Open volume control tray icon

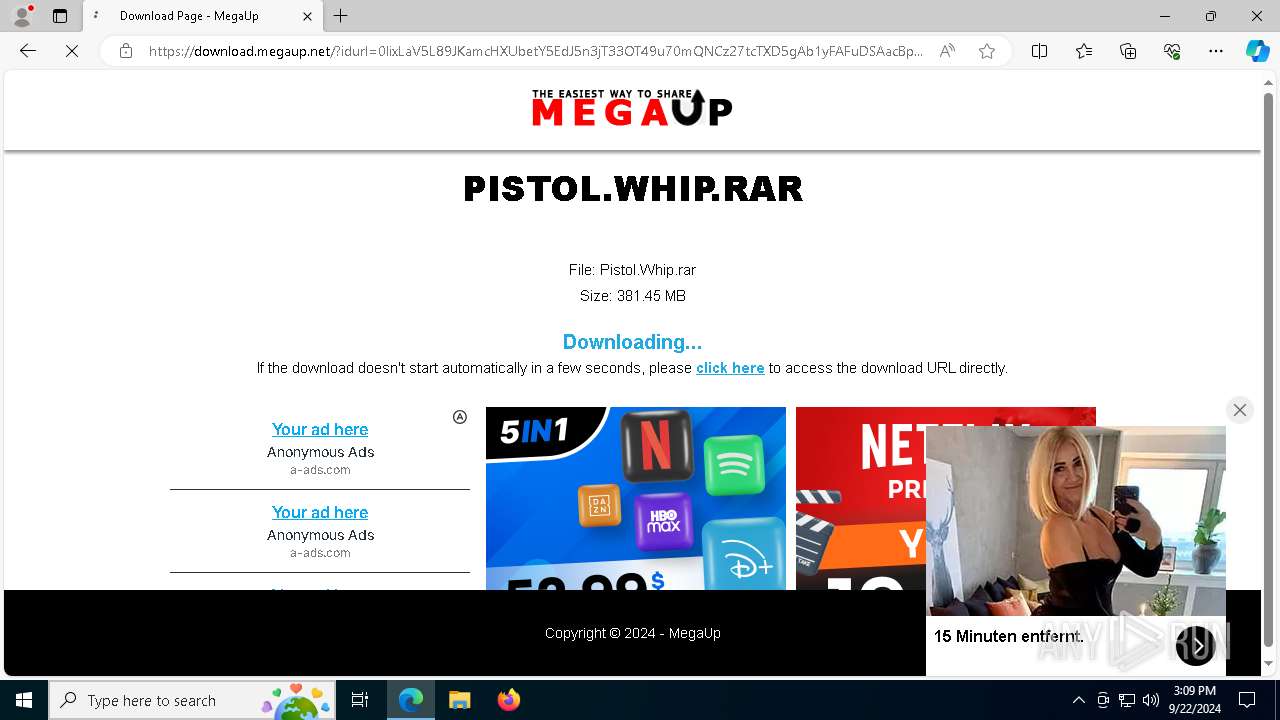1151,700
